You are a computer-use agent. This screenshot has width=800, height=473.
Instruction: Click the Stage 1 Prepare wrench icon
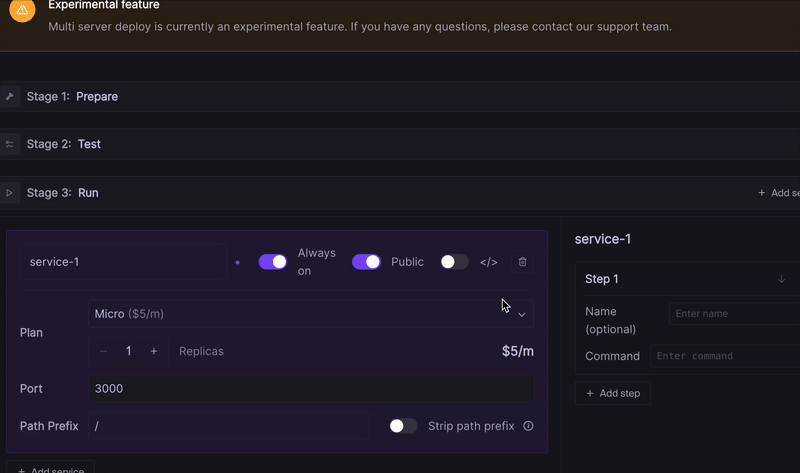tap(10, 97)
